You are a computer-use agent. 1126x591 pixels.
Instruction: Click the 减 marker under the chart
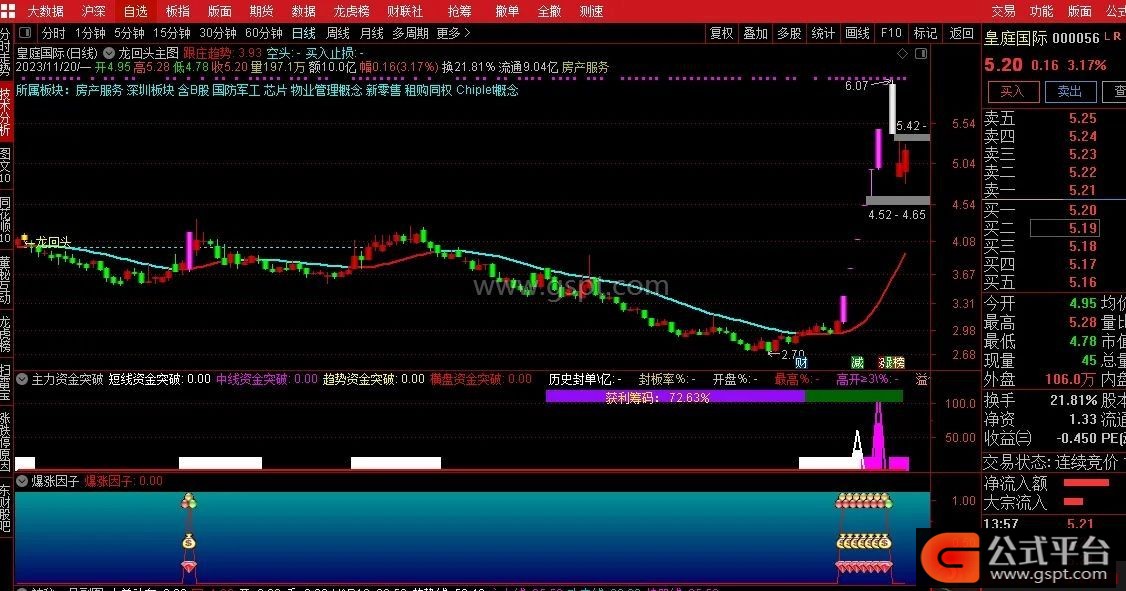857,362
